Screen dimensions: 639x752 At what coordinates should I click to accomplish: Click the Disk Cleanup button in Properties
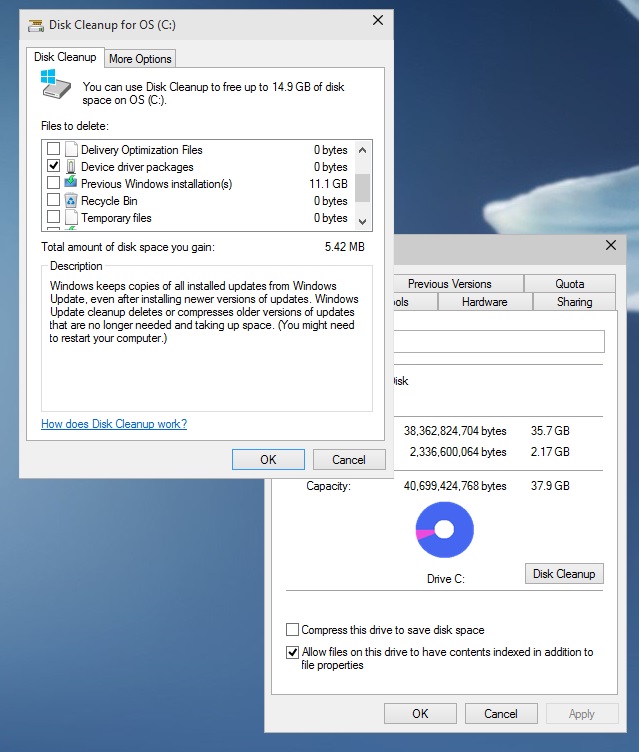pos(564,574)
